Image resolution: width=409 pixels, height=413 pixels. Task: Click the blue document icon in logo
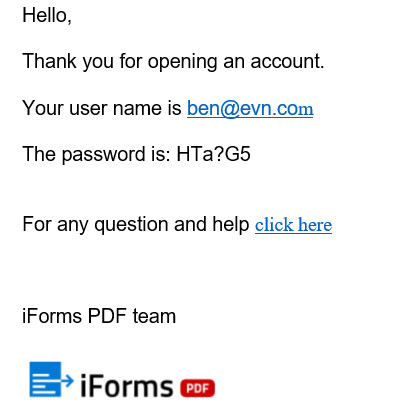click(45, 379)
